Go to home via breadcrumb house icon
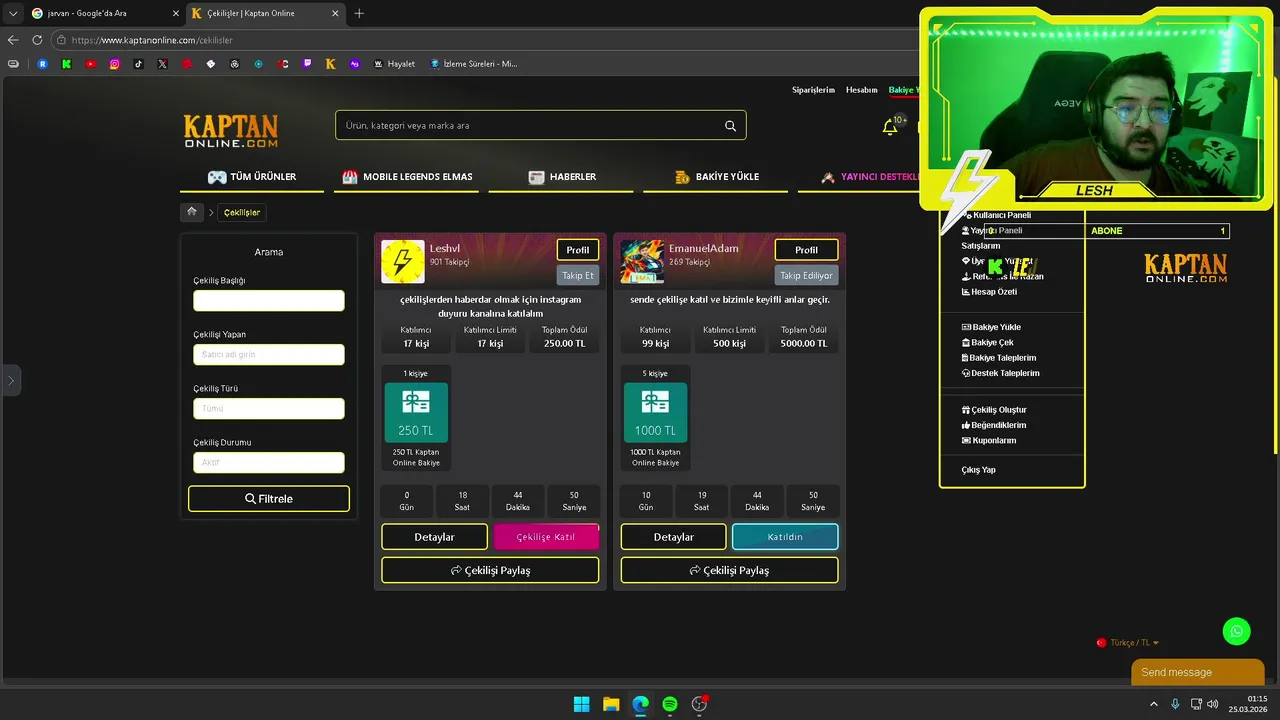Viewport: 1280px width, 720px height. [192, 212]
